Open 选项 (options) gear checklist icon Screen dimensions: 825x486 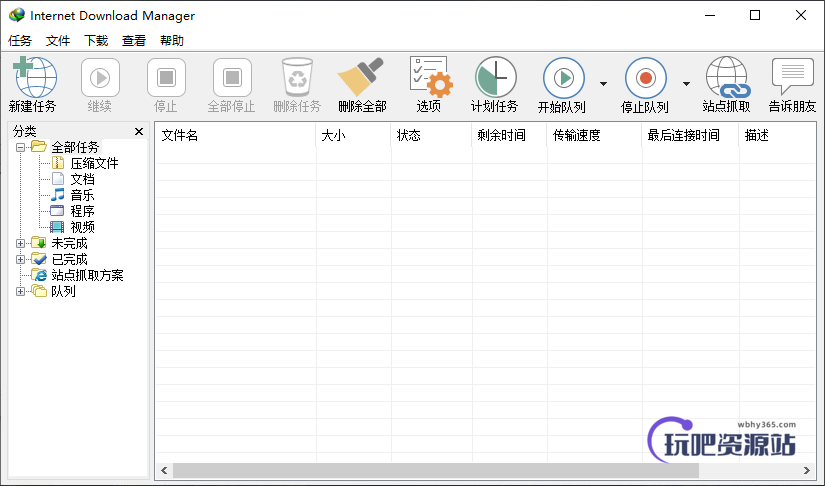click(x=430, y=77)
